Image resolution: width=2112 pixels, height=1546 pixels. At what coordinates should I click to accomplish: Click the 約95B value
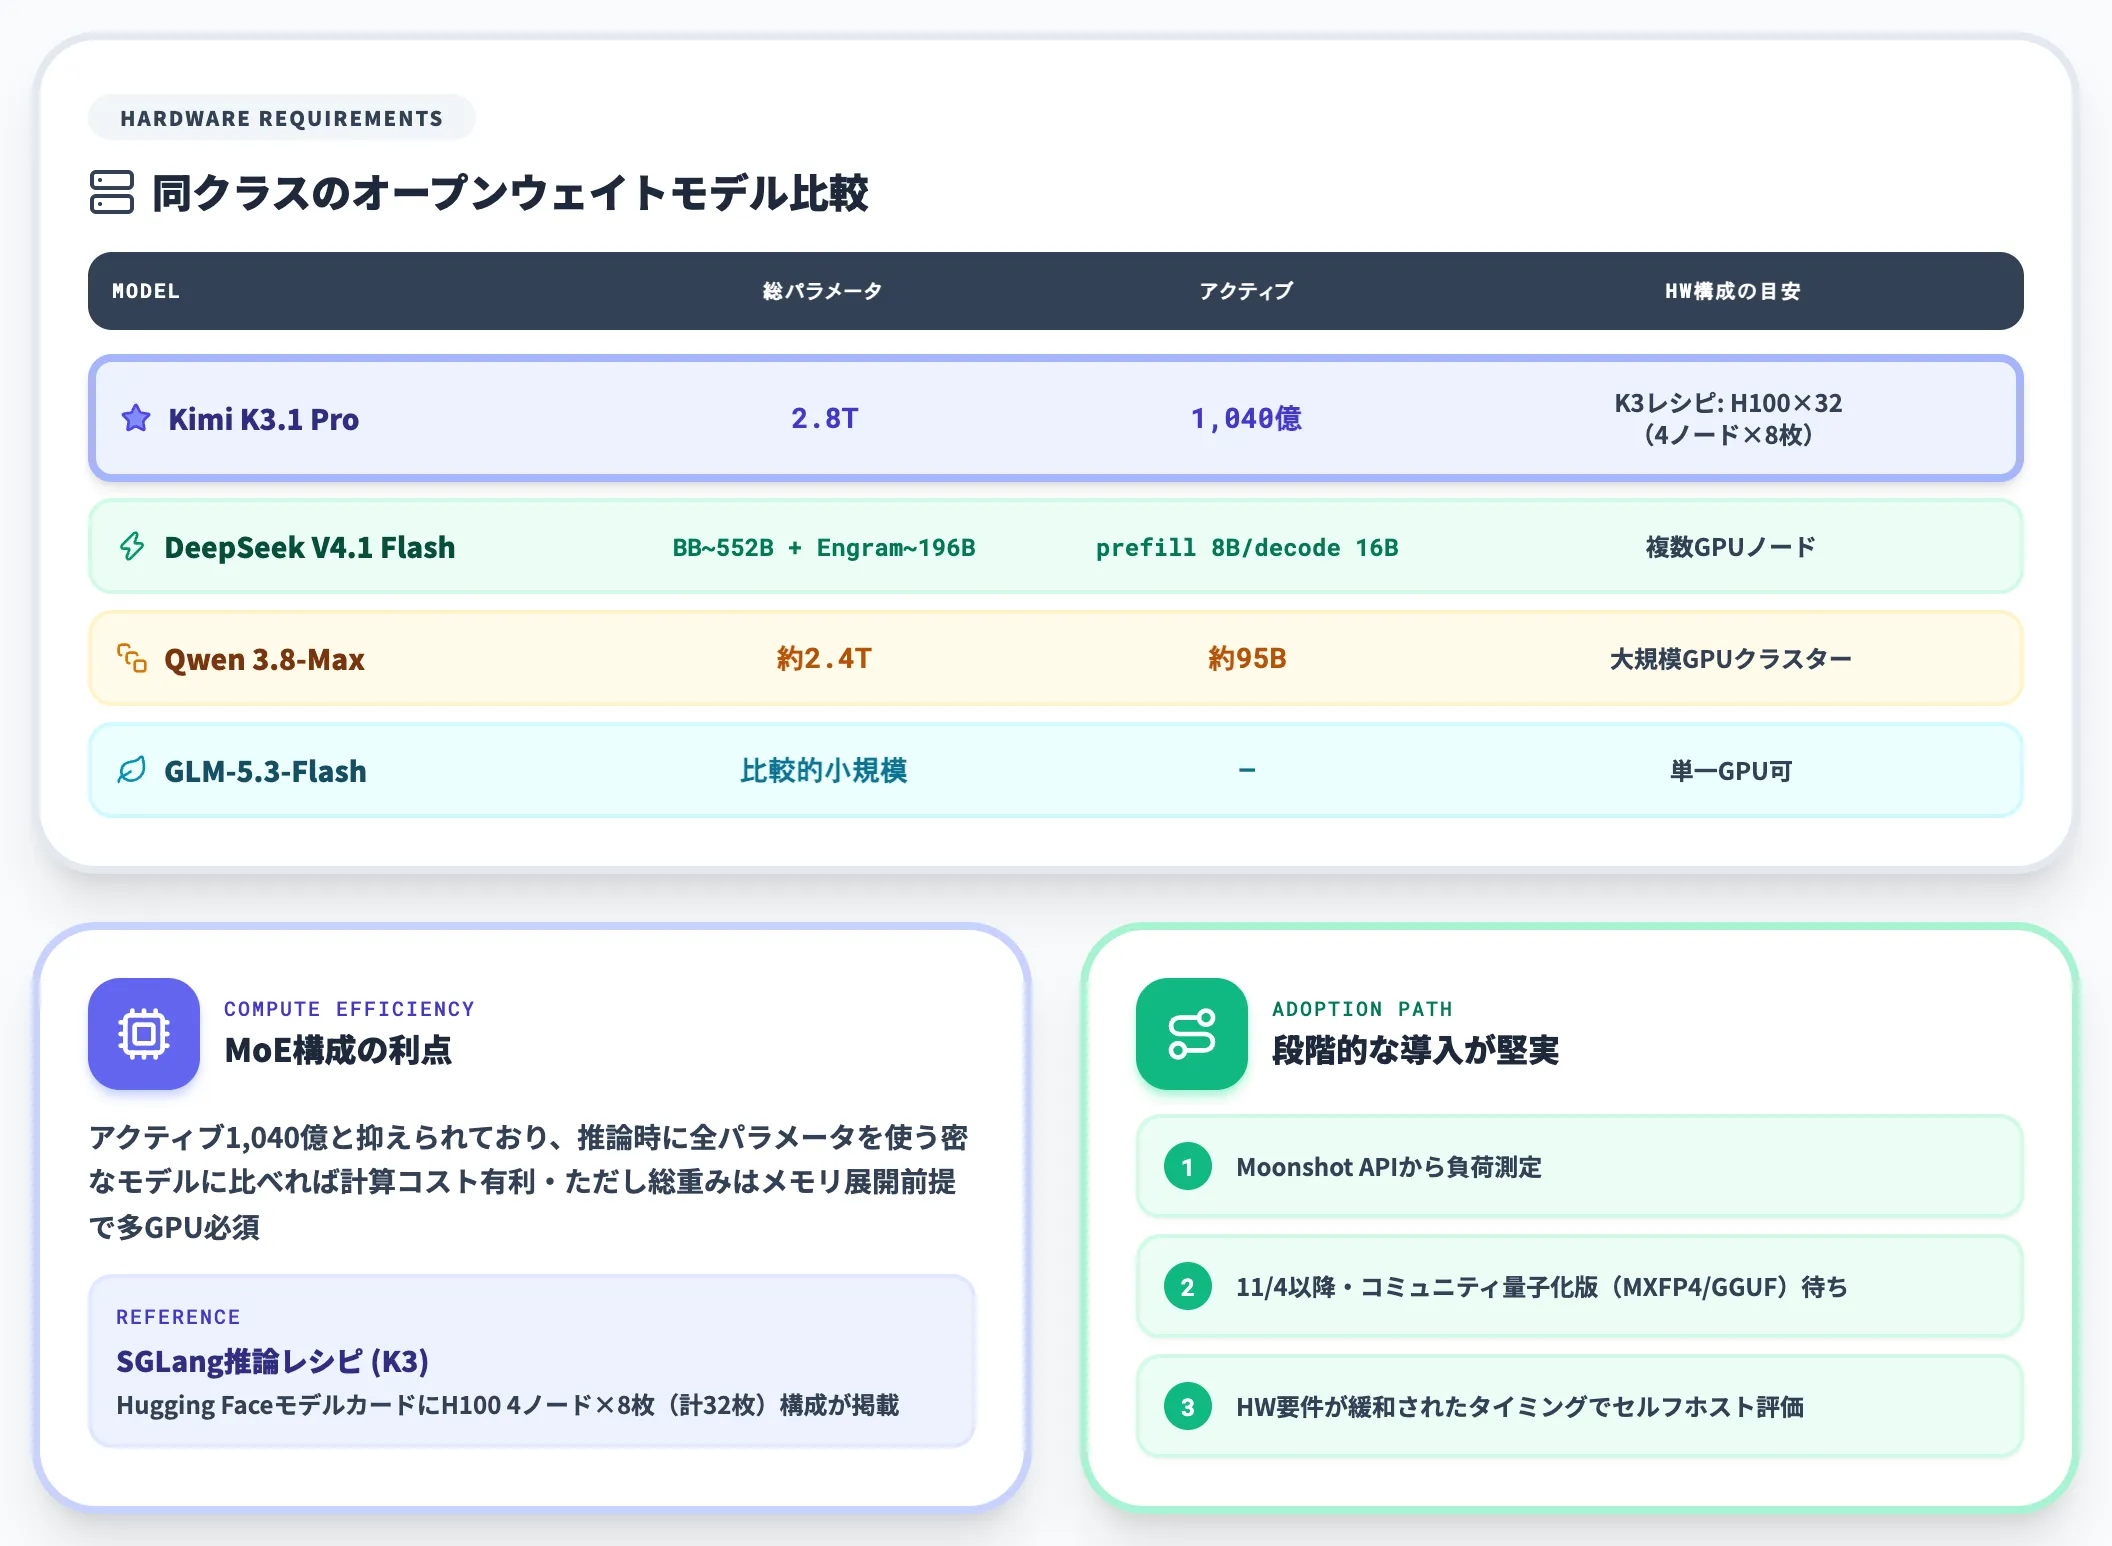coord(1247,658)
